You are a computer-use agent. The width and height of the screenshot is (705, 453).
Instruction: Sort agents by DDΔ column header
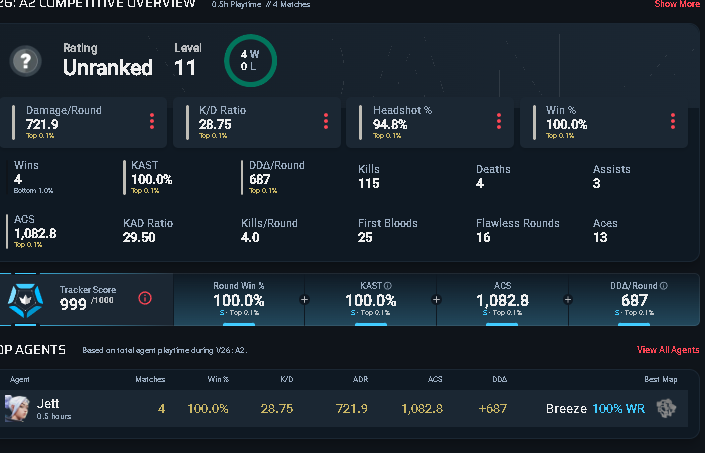point(500,379)
